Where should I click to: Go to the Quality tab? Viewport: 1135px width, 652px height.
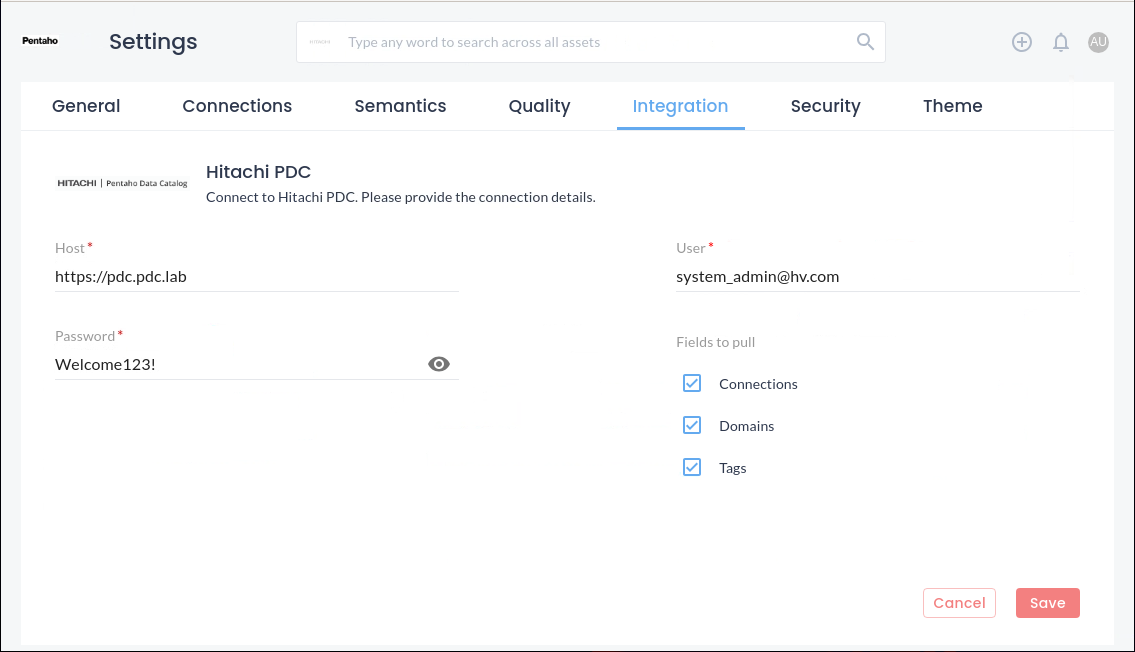[x=539, y=106]
